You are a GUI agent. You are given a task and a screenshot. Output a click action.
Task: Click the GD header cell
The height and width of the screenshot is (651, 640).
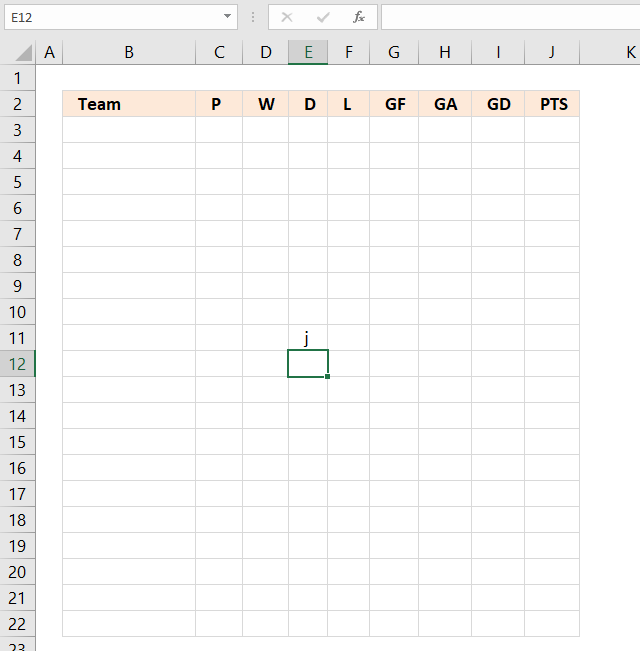(498, 104)
